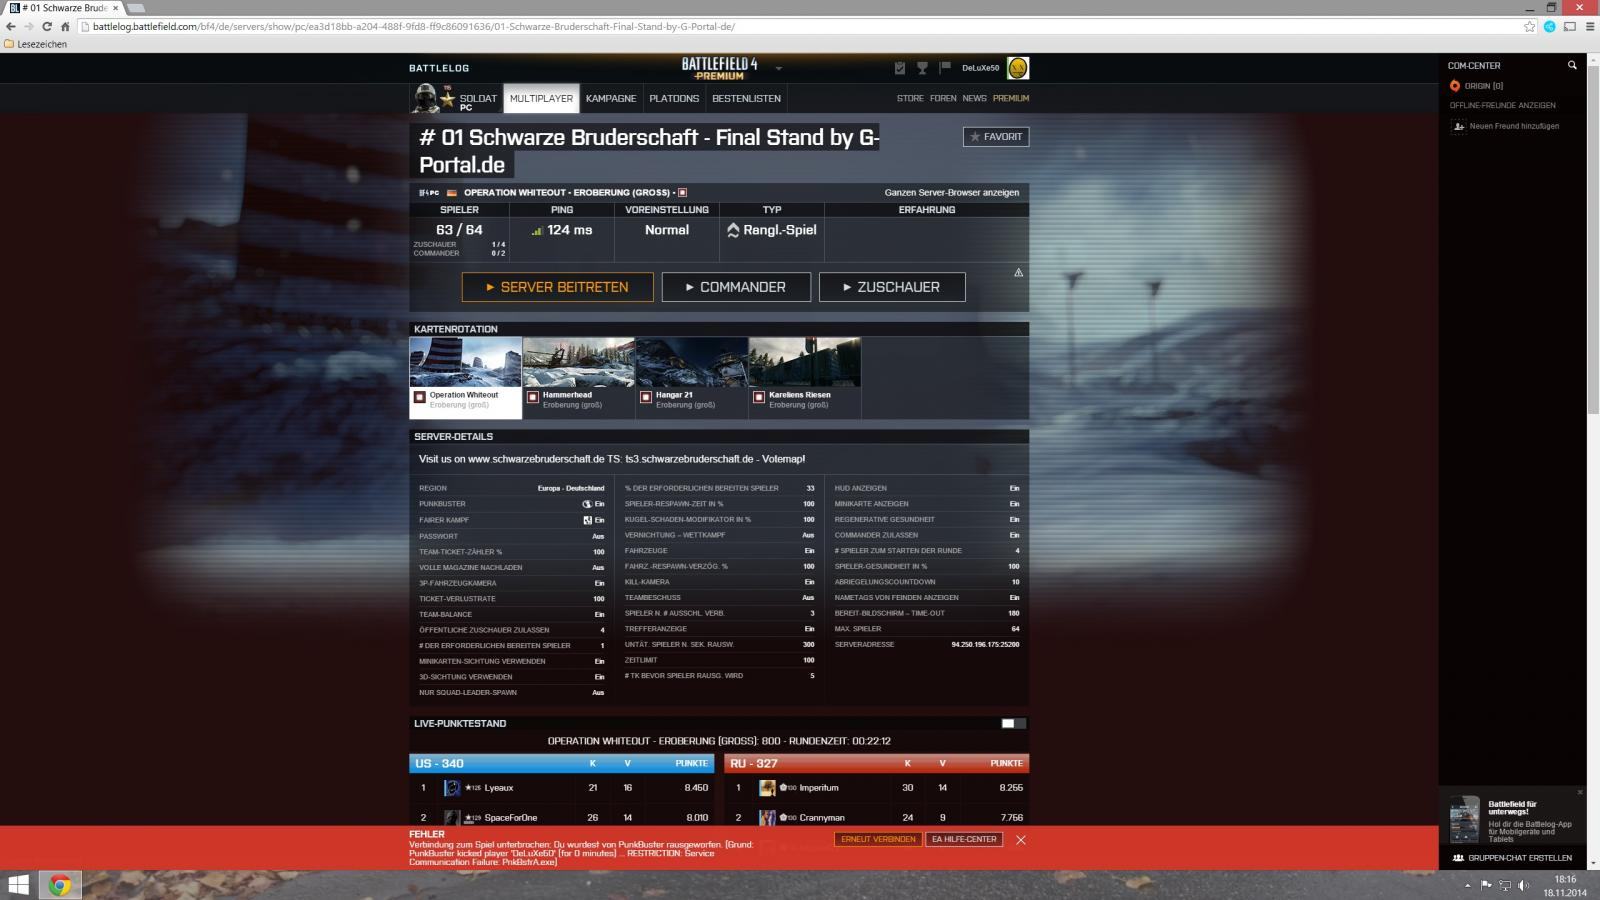Open the flag notifications icon in the header
This screenshot has height=900, width=1600.
click(945, 68)
